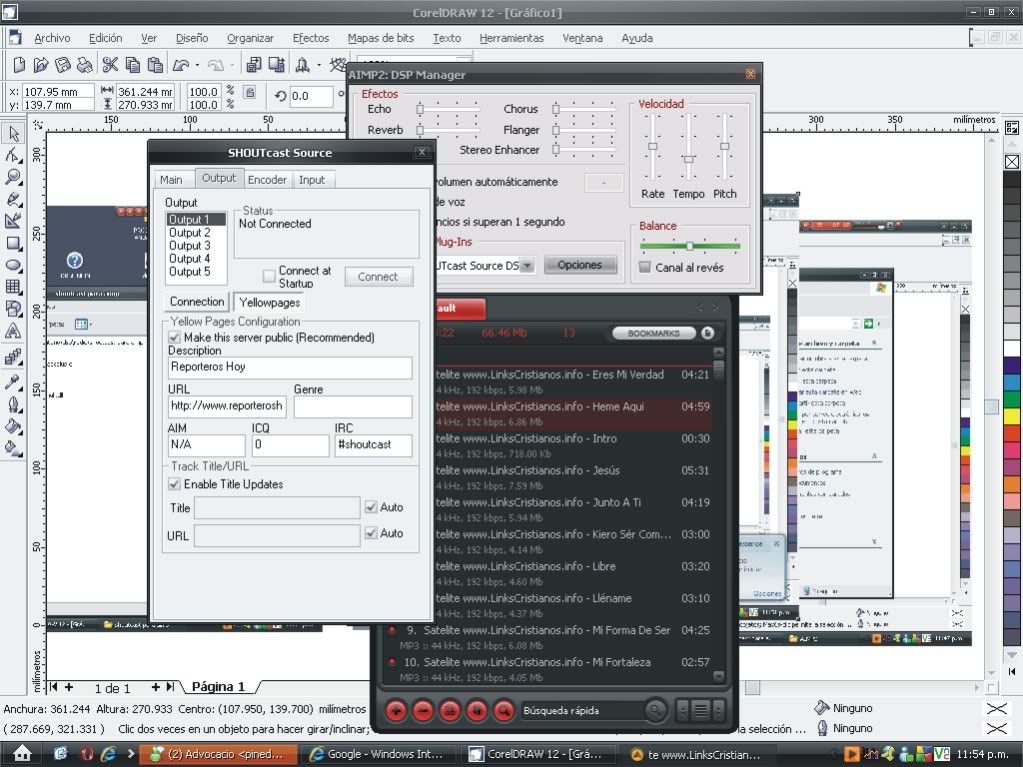Select the Fill bucket tool
Screen dimensions: 1023x767
(x=13, y=427)
